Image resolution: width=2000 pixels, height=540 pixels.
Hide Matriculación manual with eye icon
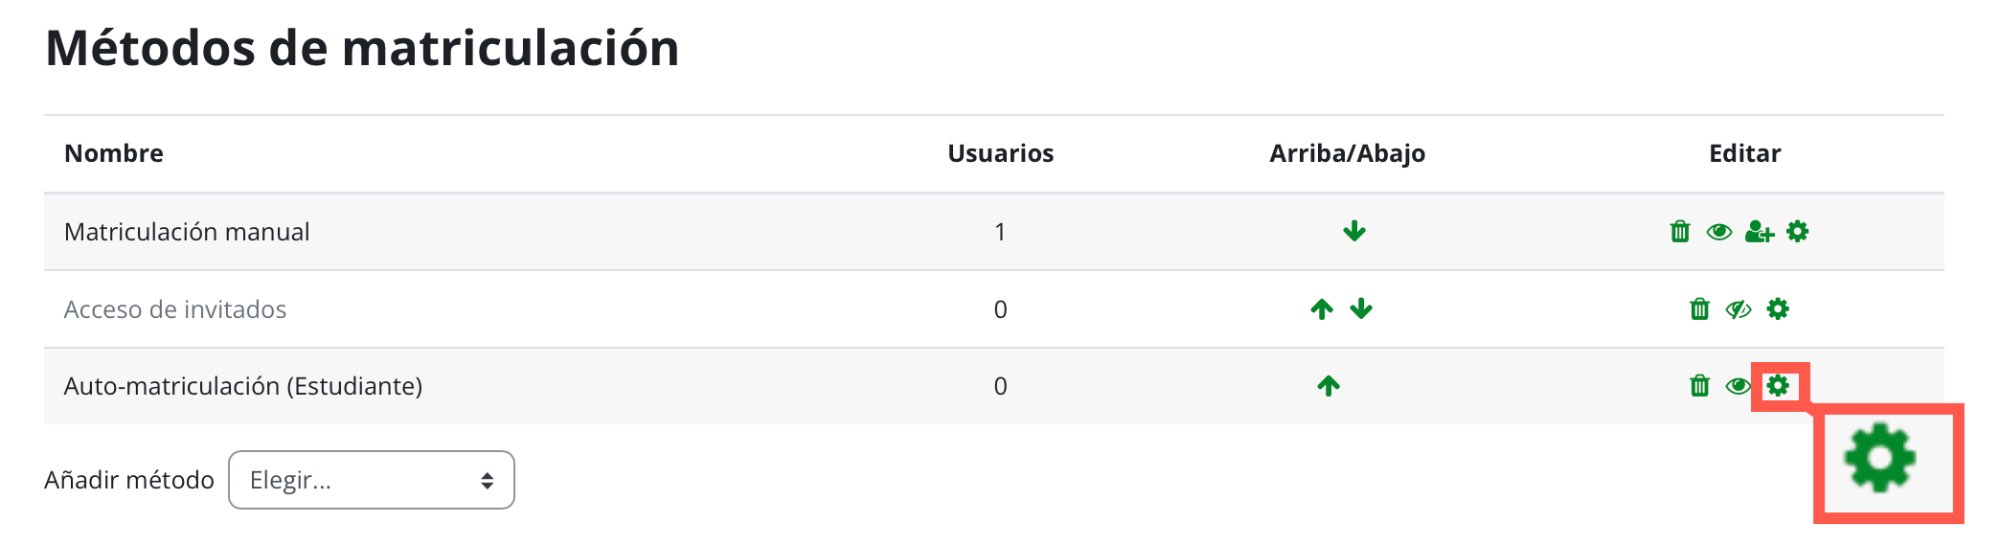(x=1719, y=232)
